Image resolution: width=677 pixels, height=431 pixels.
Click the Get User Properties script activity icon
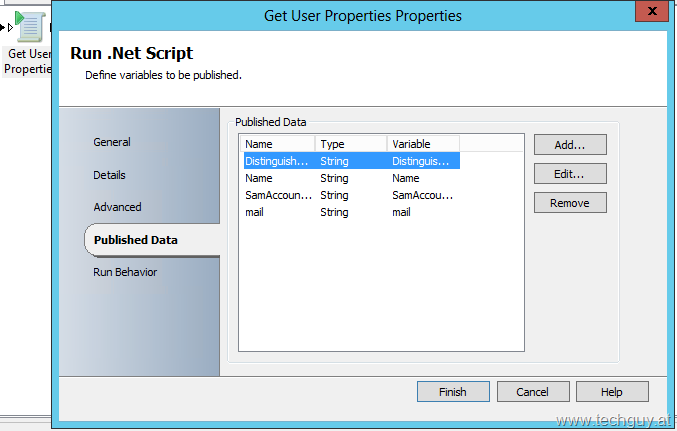29,27
